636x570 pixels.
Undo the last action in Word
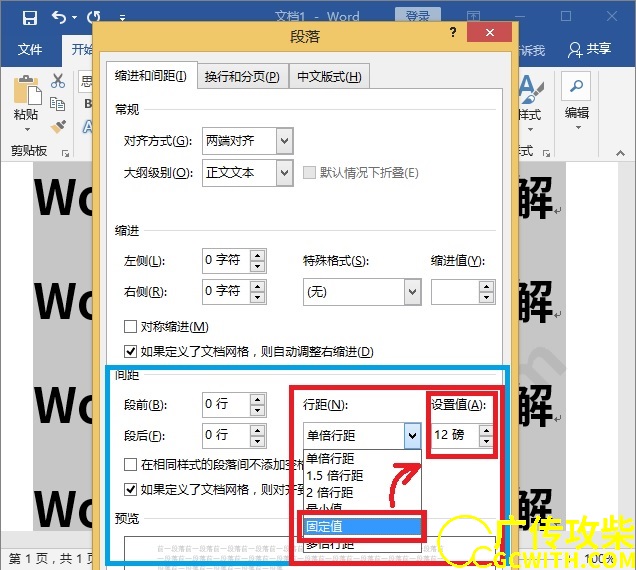pyautogui.click(x=59, y=17)
